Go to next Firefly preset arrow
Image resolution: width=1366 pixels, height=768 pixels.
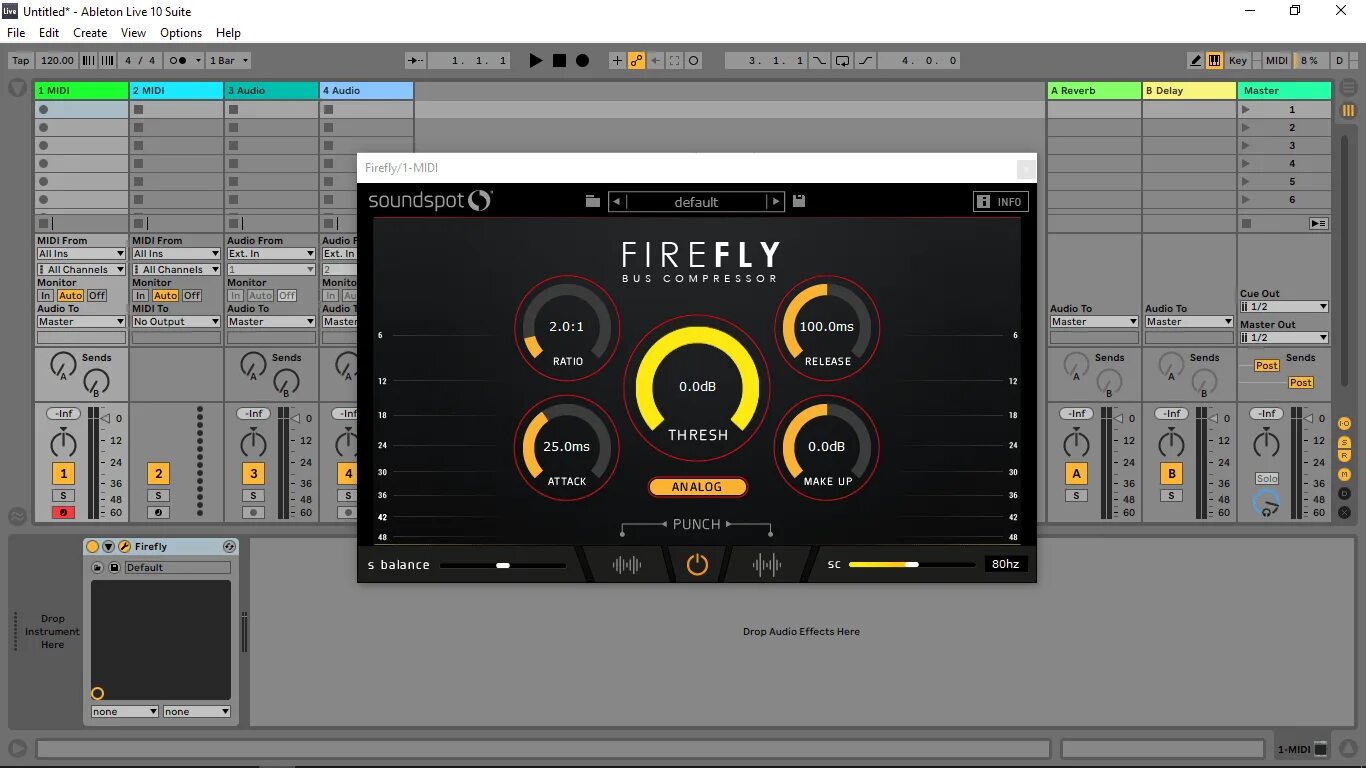click(x=775, y=202)
